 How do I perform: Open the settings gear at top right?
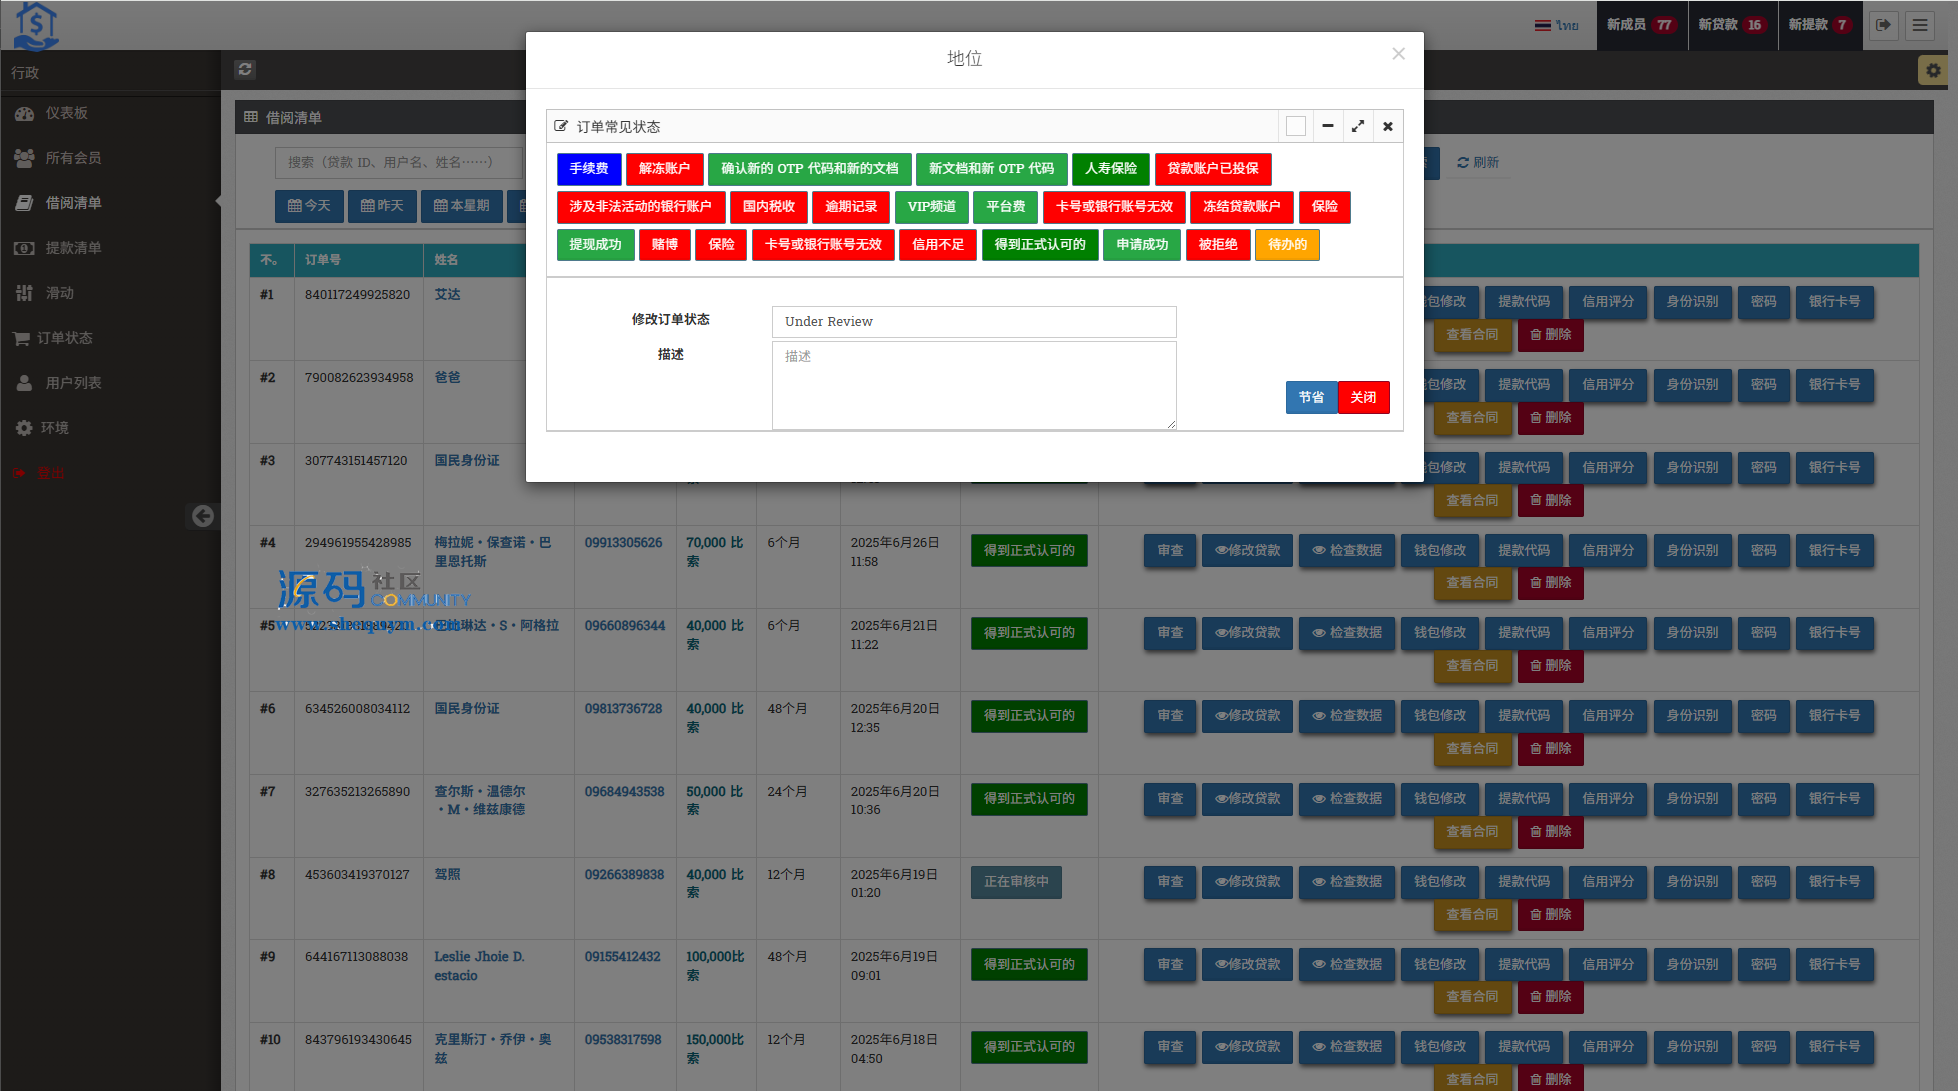coord(1932,70)
